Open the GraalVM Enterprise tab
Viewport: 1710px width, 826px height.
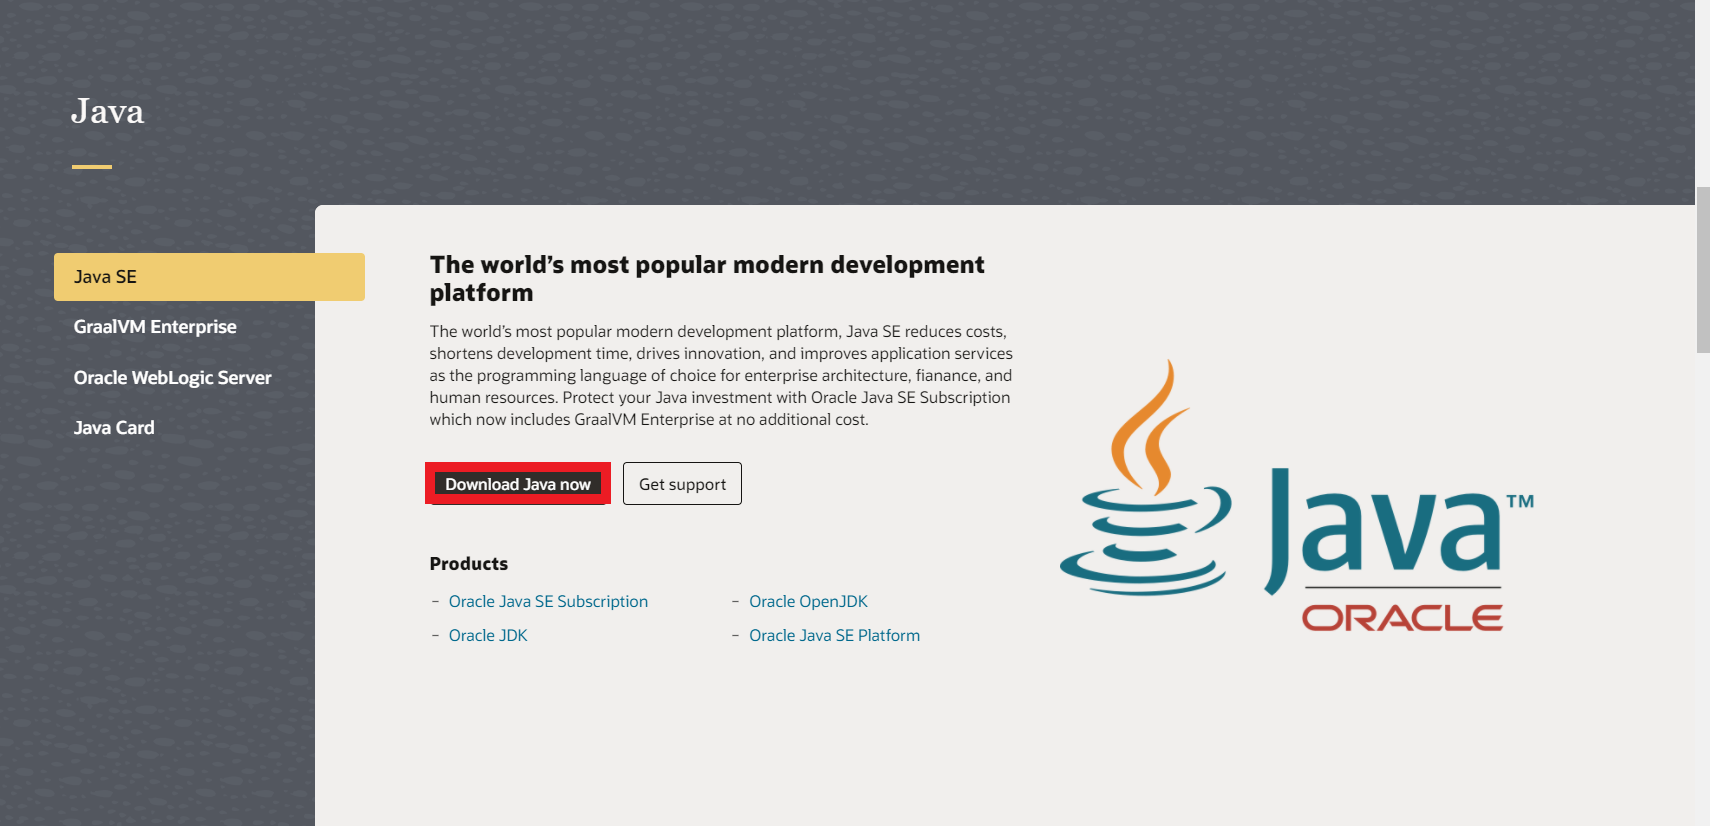(x=155, y=327)
